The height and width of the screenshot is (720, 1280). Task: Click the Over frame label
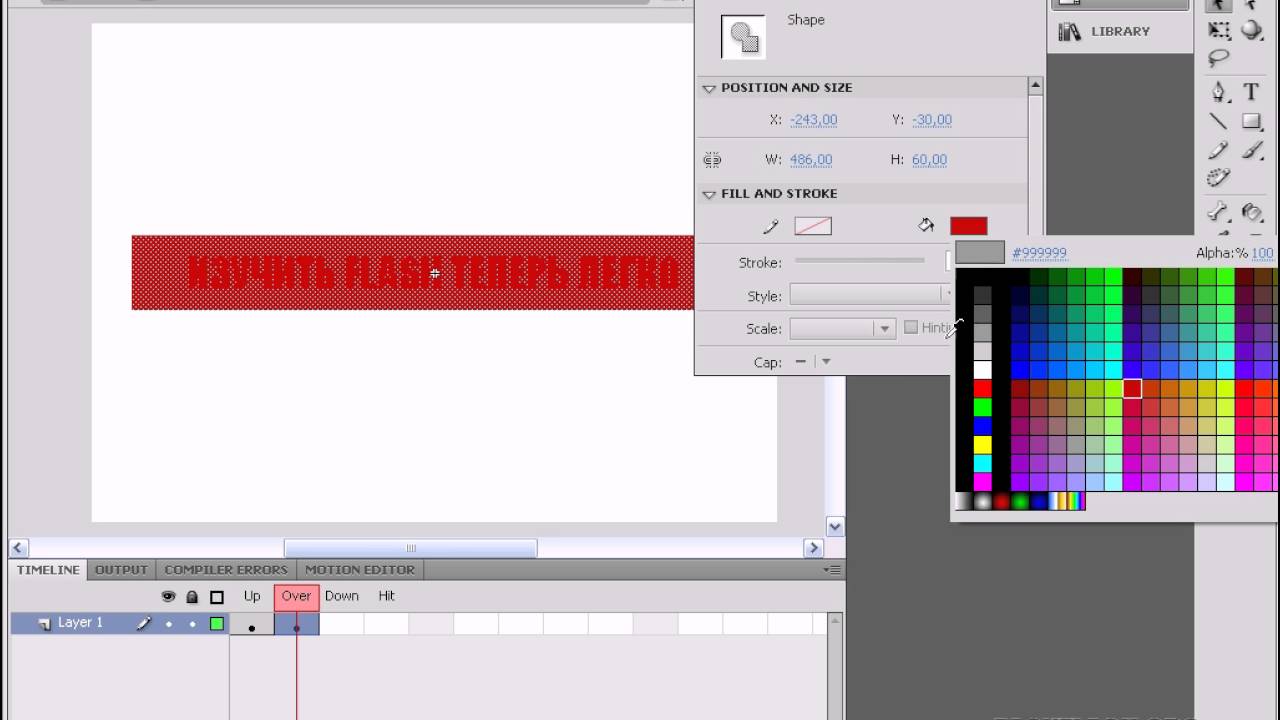tap(296, 596)
